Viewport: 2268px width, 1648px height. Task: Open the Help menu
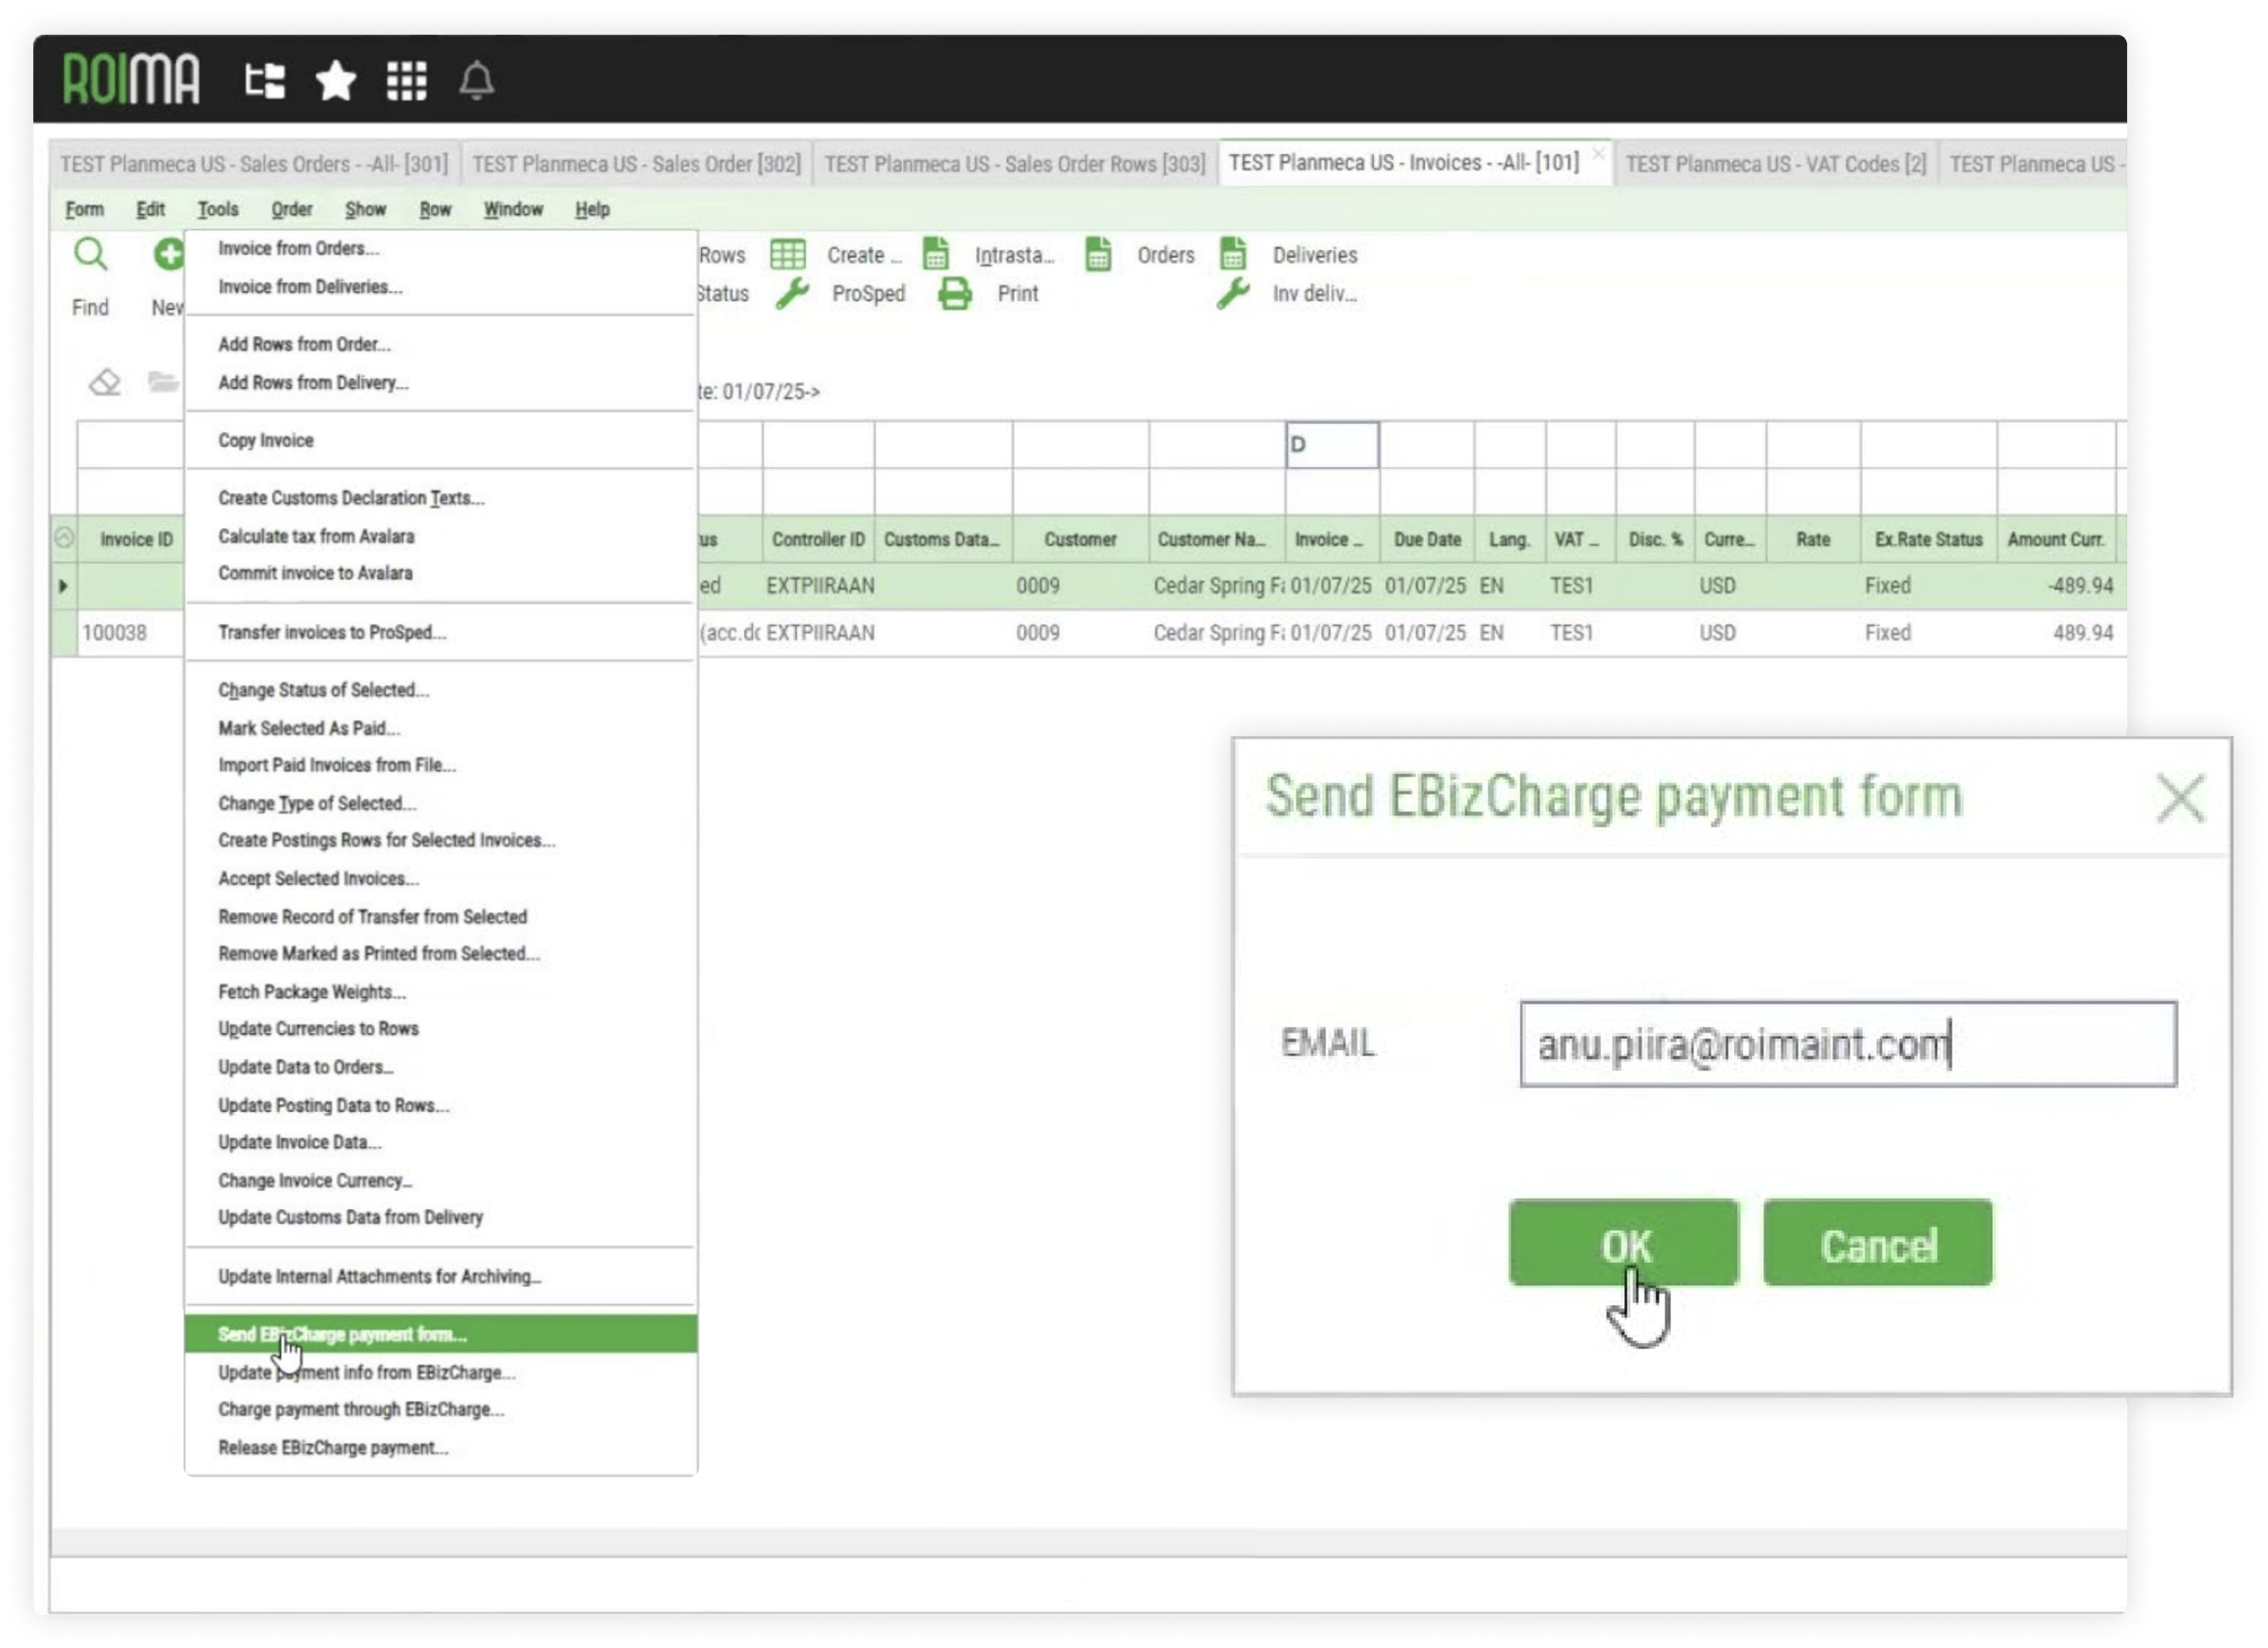tap(592, 209)
